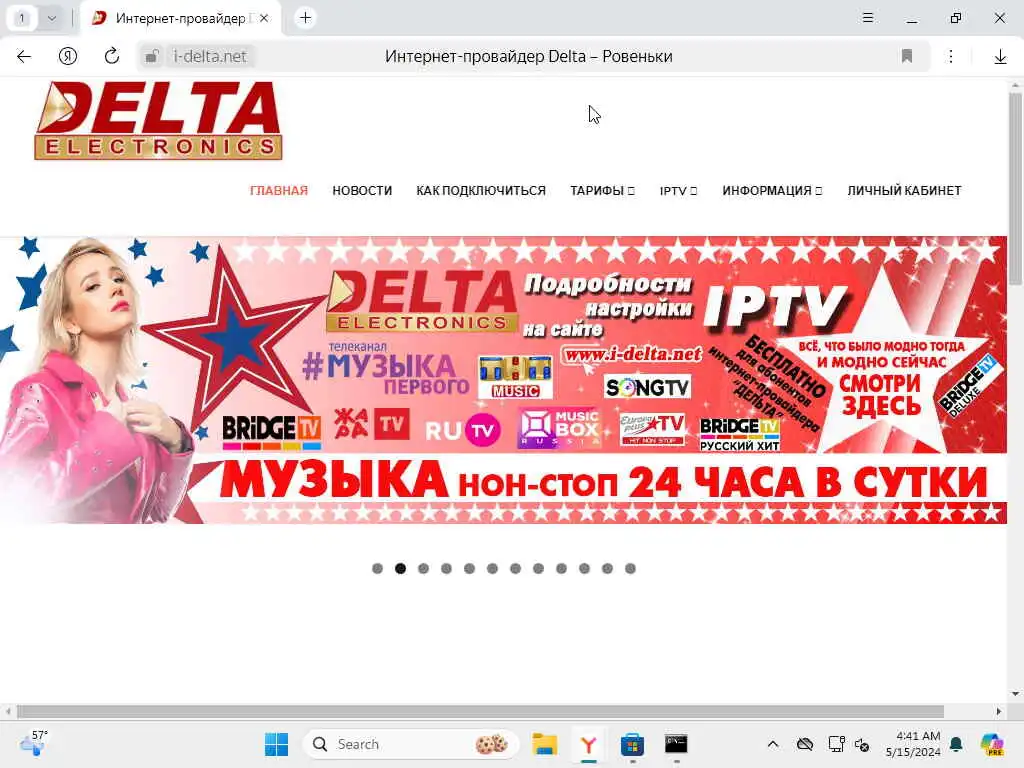The image size is (1024, 768).
Task: Click the horizontal scrollbar left arrow
Action: tap(8, 711)
